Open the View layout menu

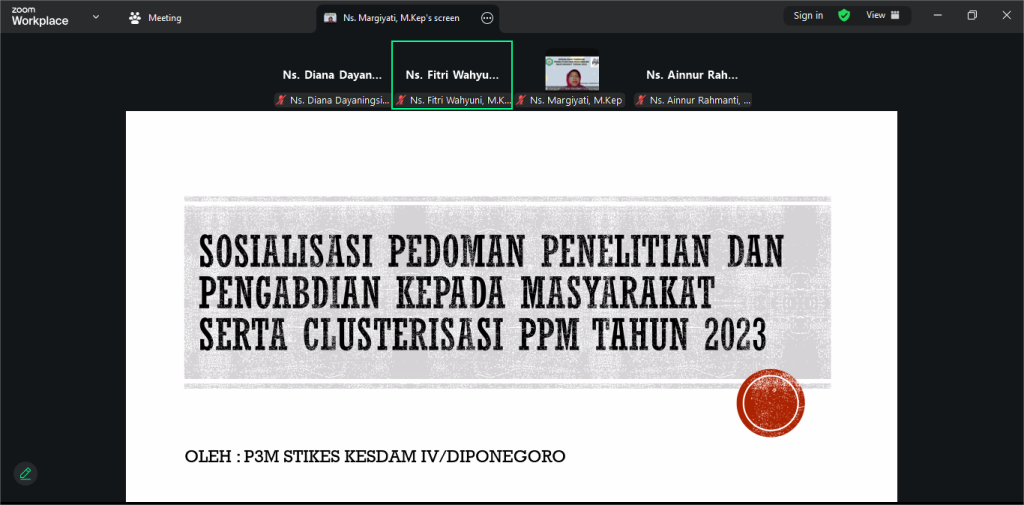pos(882,16)
